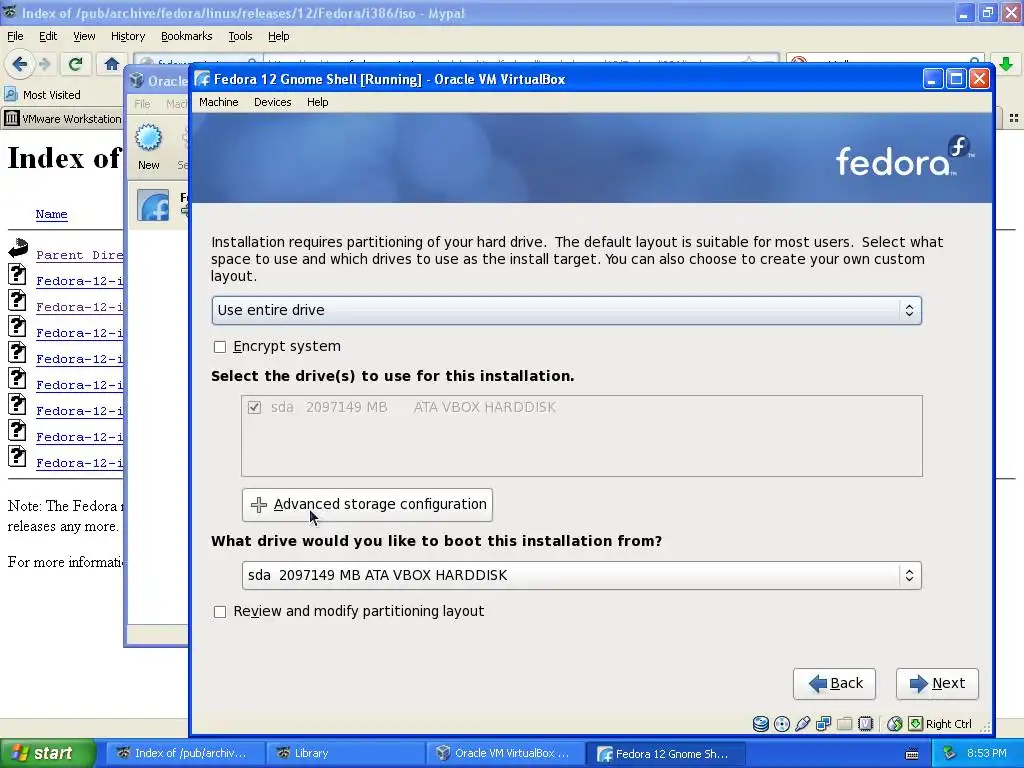Click the on-screen keyboard tray icon
This screenshot has width=1024, height=768.
(912, 754)
